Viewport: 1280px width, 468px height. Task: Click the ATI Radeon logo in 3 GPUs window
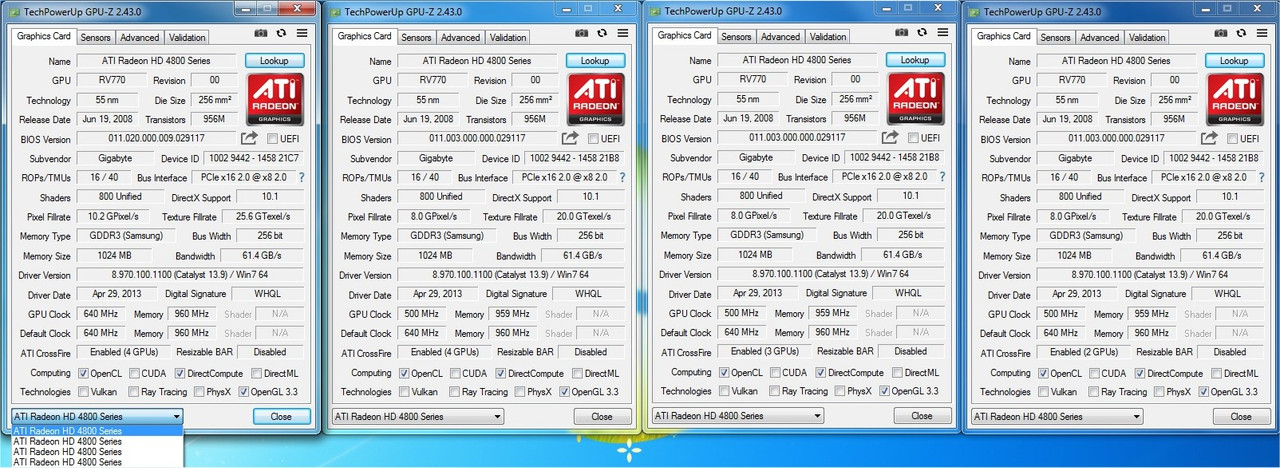coord(917,98)
